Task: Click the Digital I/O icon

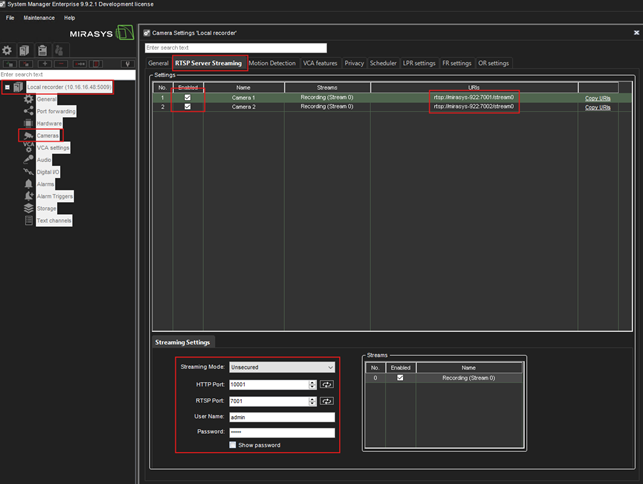Action: coord(28,172)
